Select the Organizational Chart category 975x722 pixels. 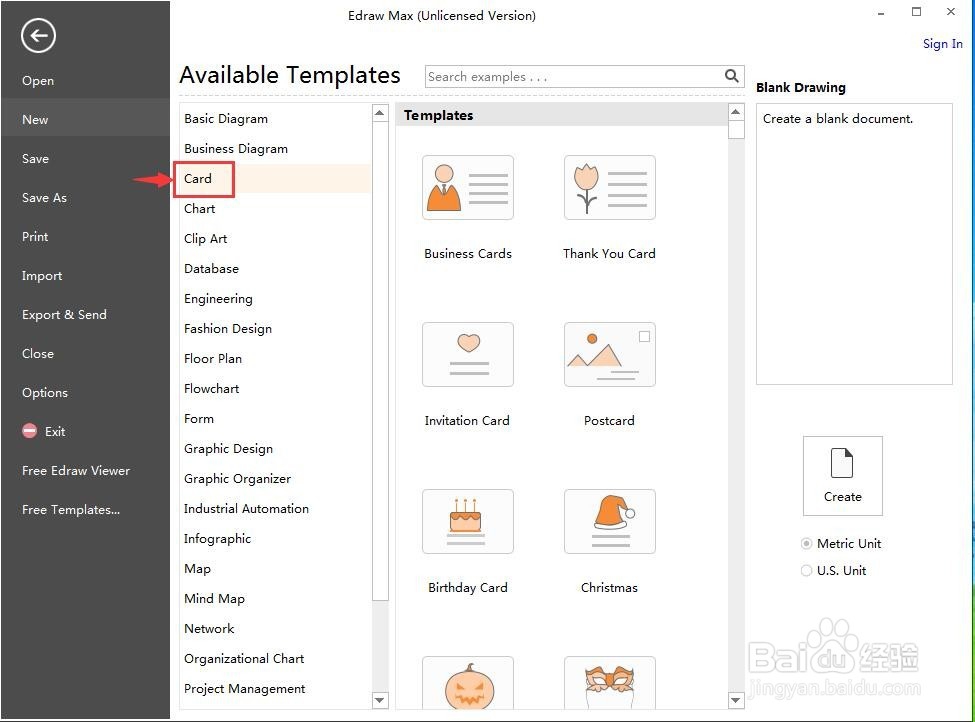244,659
